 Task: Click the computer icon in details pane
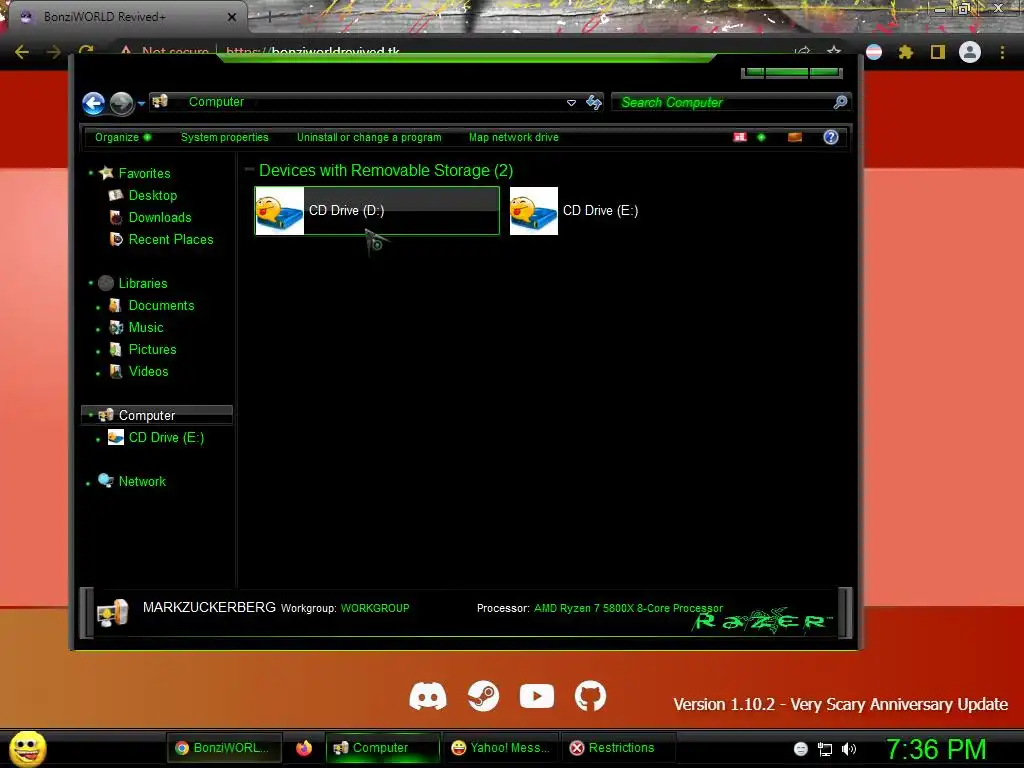(112, 613)
